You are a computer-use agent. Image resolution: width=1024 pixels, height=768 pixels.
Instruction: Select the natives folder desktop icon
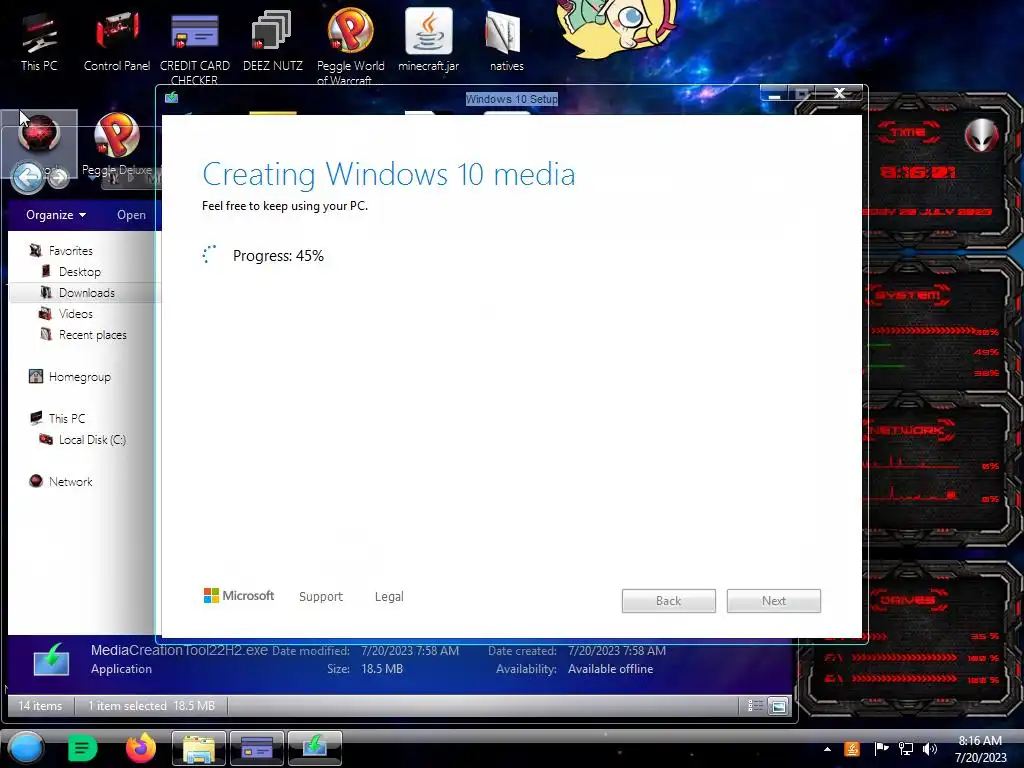(506, 41)
